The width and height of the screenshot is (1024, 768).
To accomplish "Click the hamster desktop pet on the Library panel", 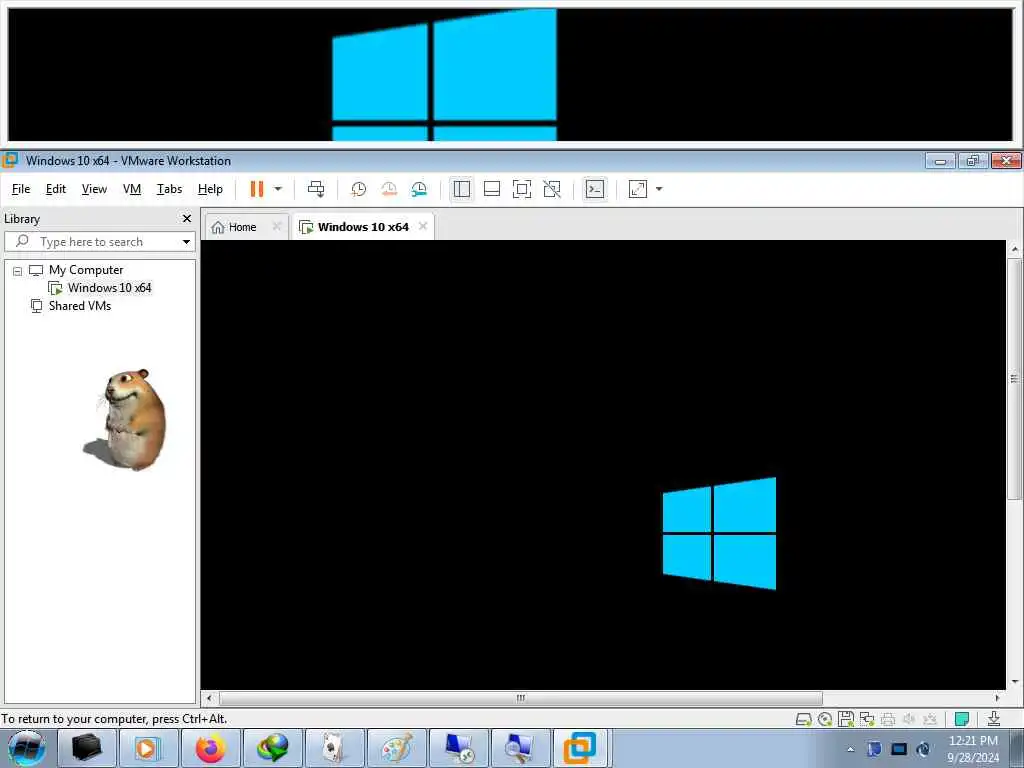I will (125, 419).
